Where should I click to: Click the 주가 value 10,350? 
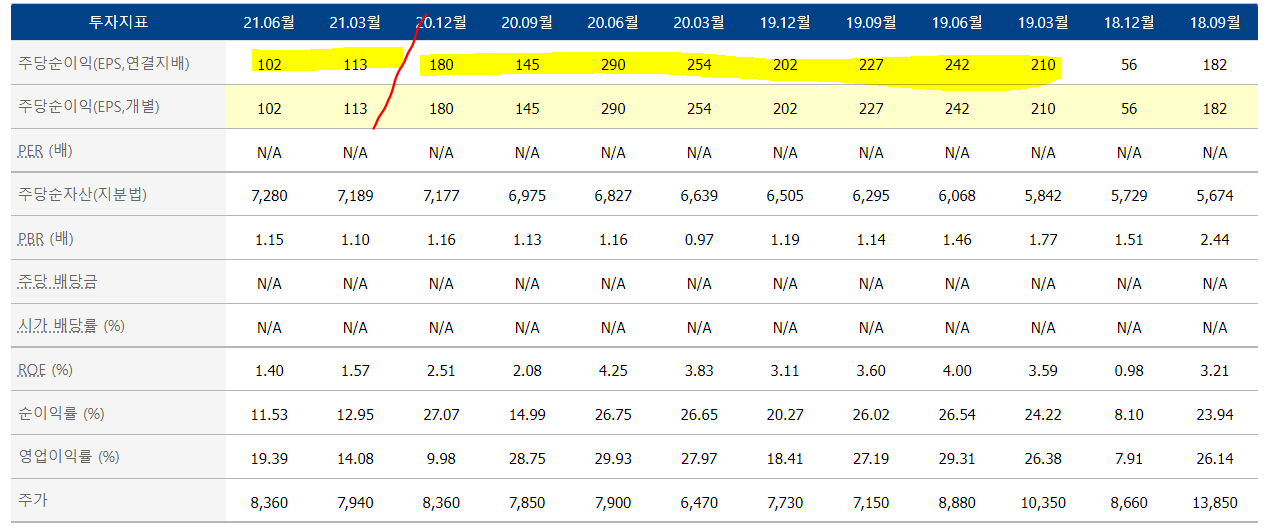1043,502
